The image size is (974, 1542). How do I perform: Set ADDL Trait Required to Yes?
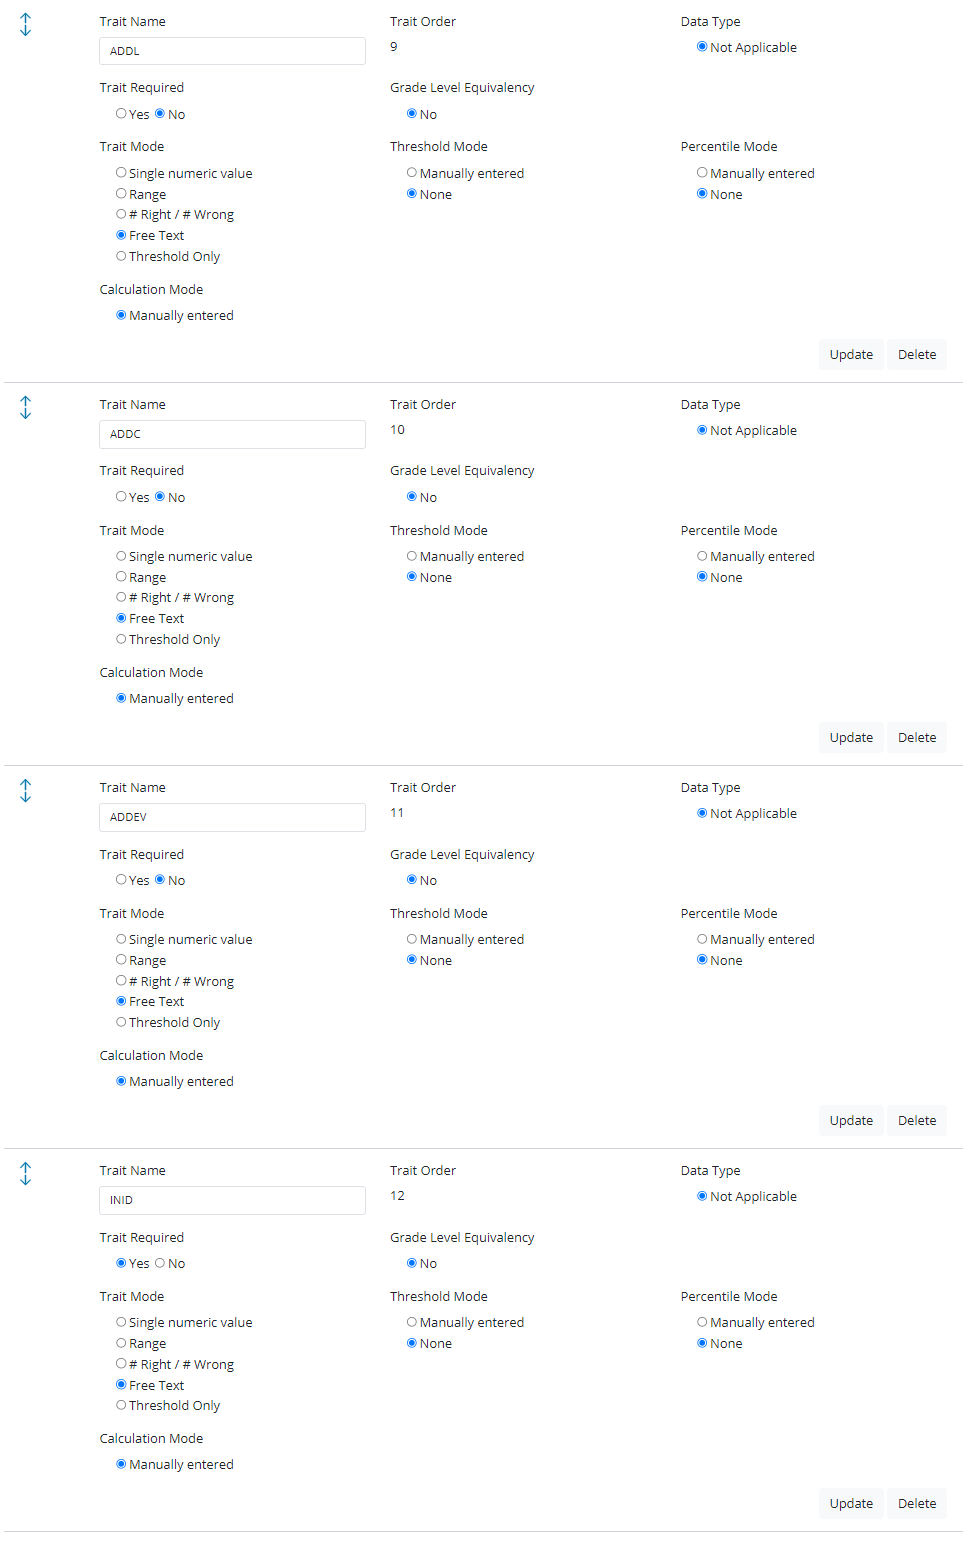(121, 114)
